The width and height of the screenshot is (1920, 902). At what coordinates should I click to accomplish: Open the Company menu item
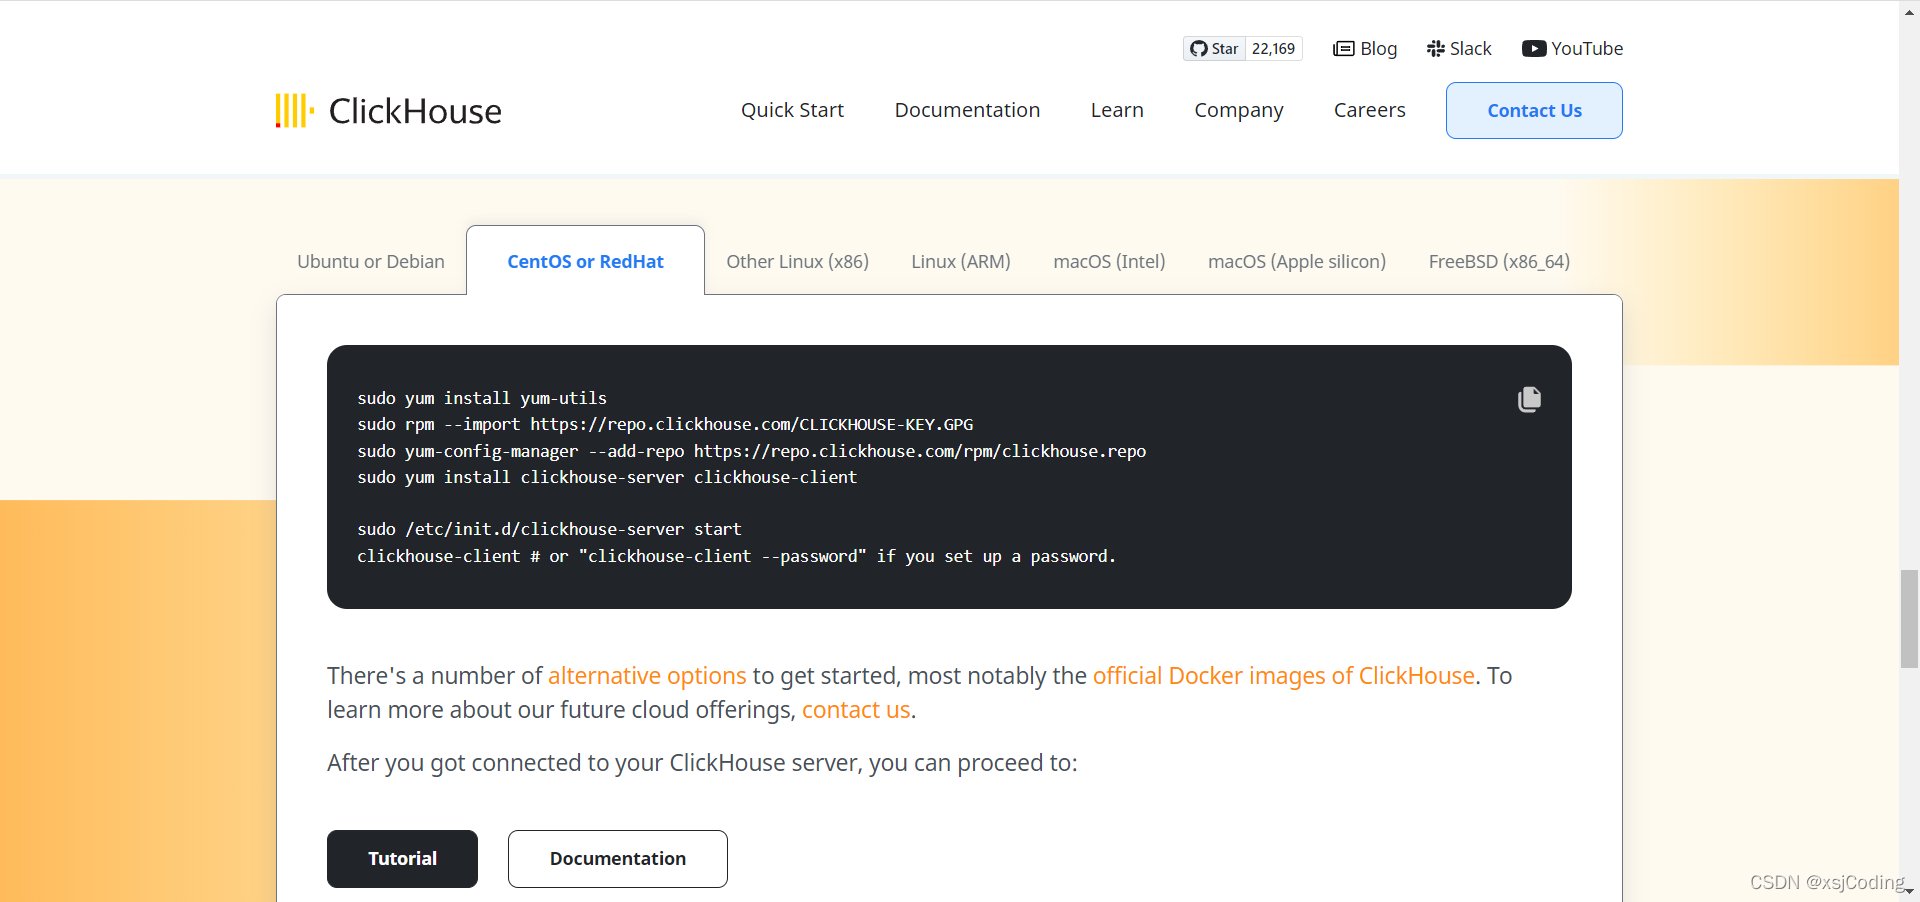1239,110
